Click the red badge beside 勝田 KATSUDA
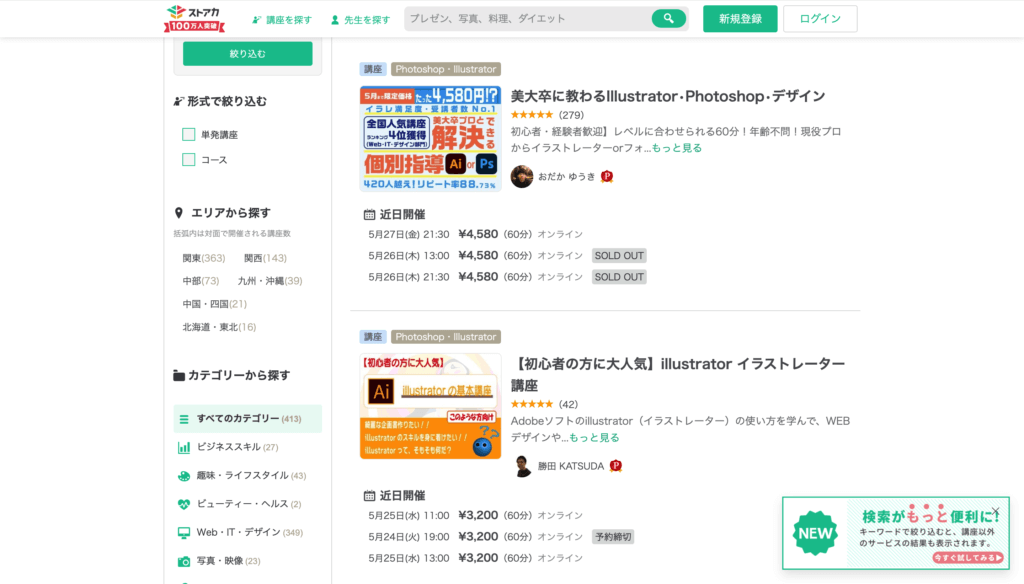The image size is (1024, 584). point(615,466)
